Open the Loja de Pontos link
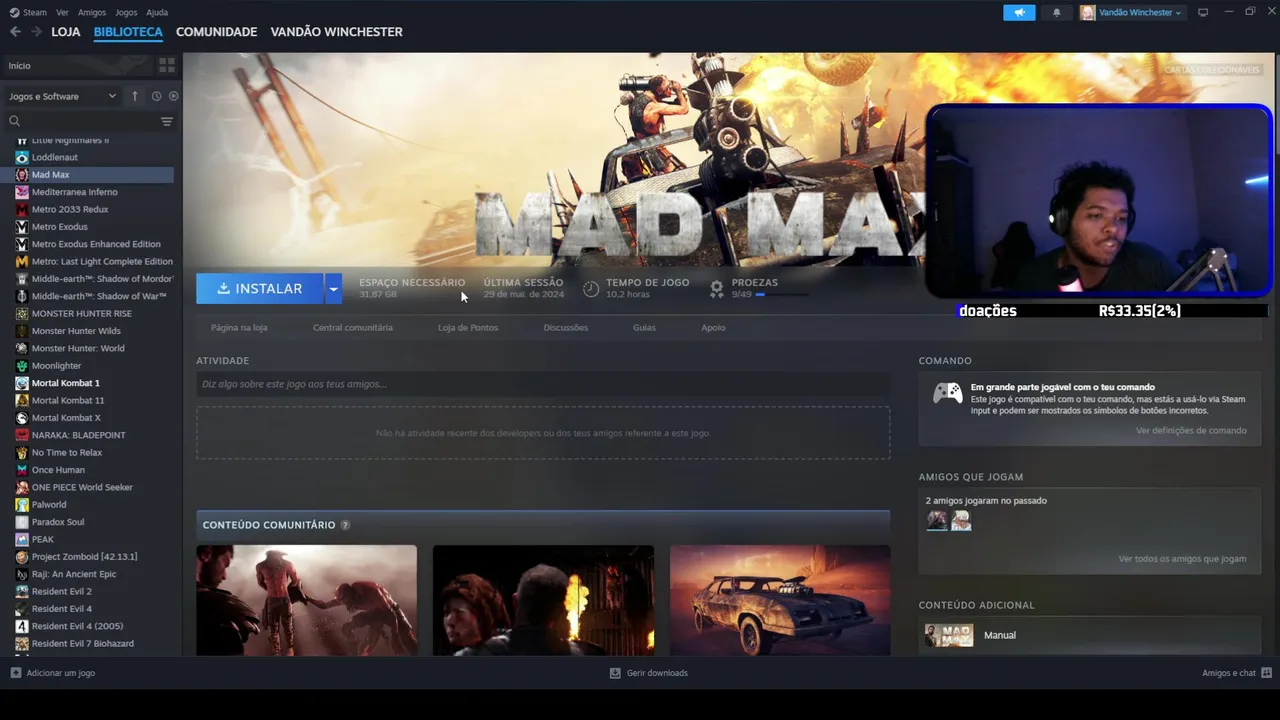 [468, 328]
